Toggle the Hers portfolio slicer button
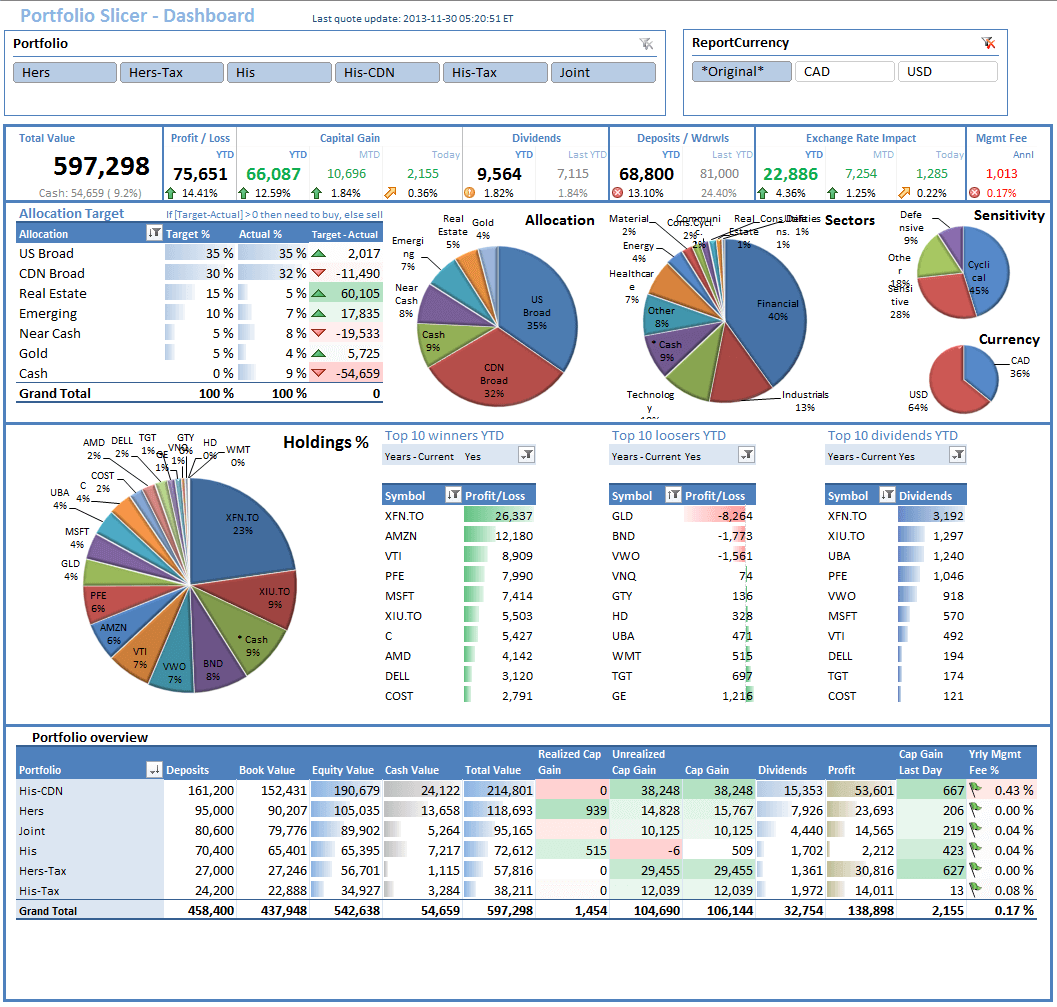This screenshot has height=1007, width=1057. pyautogui.click(x=64, y=71)
